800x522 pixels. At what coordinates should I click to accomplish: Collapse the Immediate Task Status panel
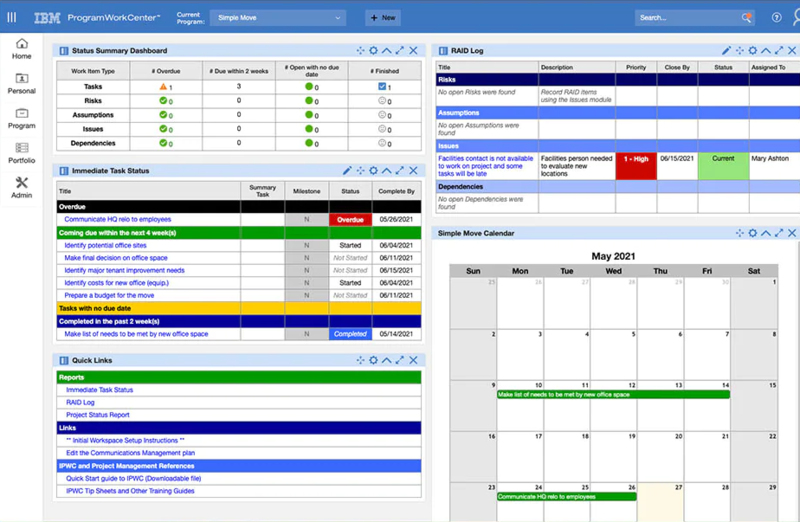(x=386, y=171)
